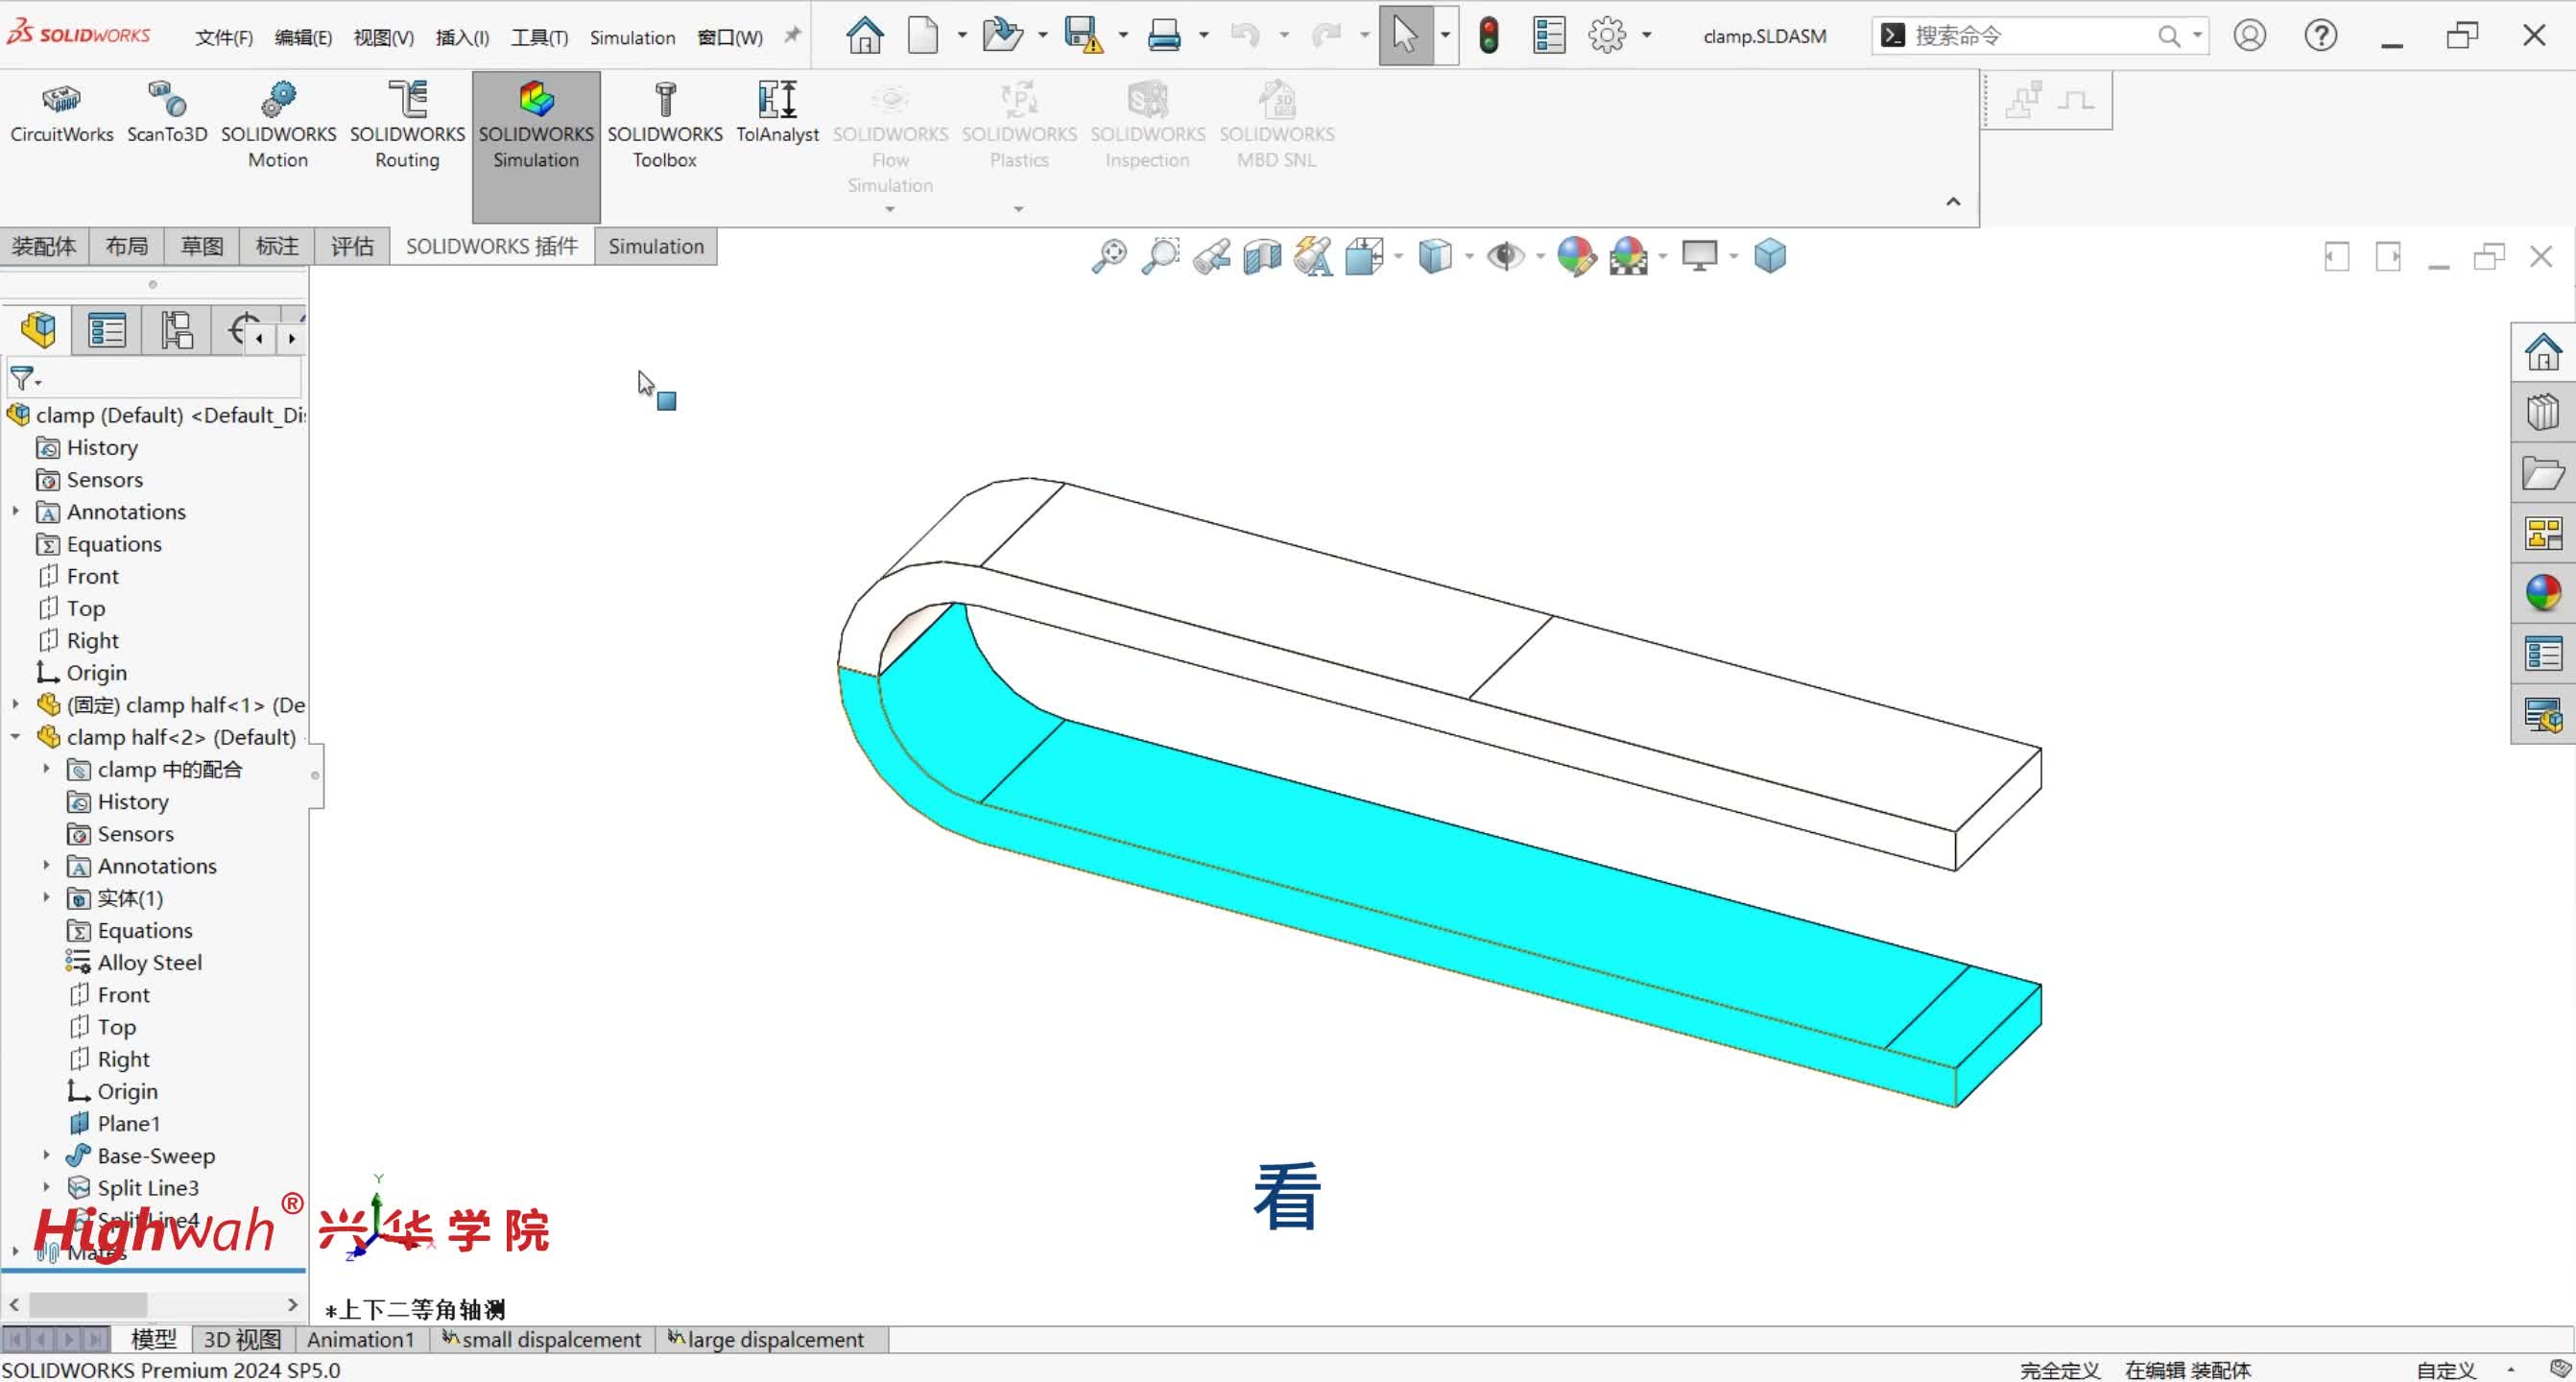The width and height of the screenshot is (2576, 1382).
Task: Collapse the clamp half<2> tree node
Action: 15,737
